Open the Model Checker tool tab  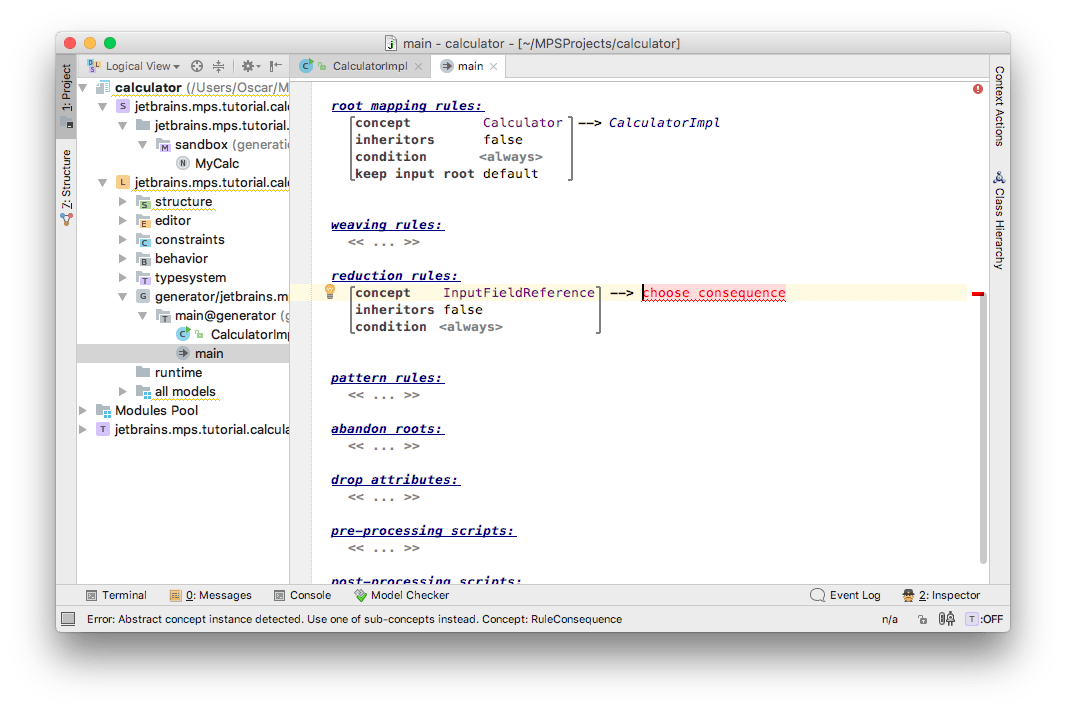[x=401, y=595]
